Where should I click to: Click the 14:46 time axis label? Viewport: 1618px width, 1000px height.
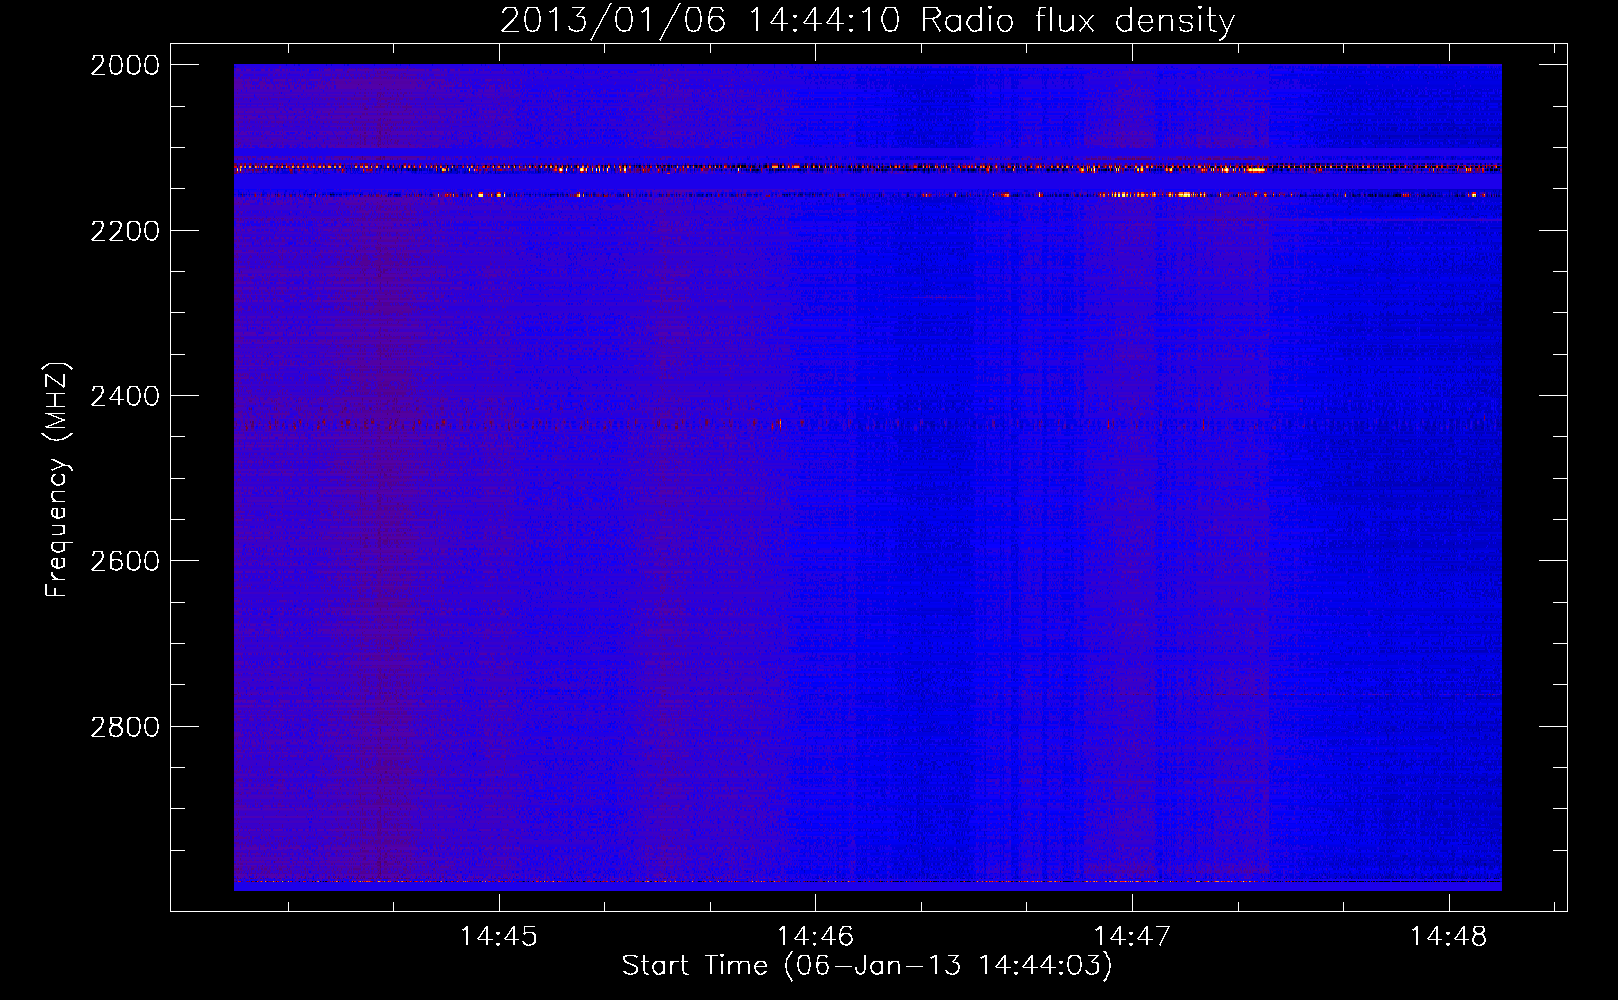(815, 937)
